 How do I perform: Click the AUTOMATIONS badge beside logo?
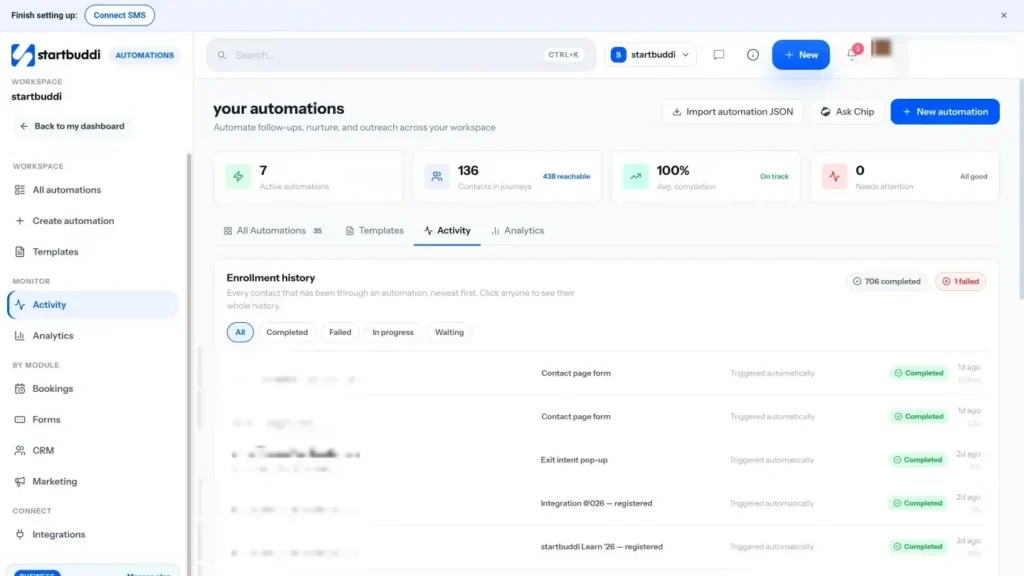144,56
